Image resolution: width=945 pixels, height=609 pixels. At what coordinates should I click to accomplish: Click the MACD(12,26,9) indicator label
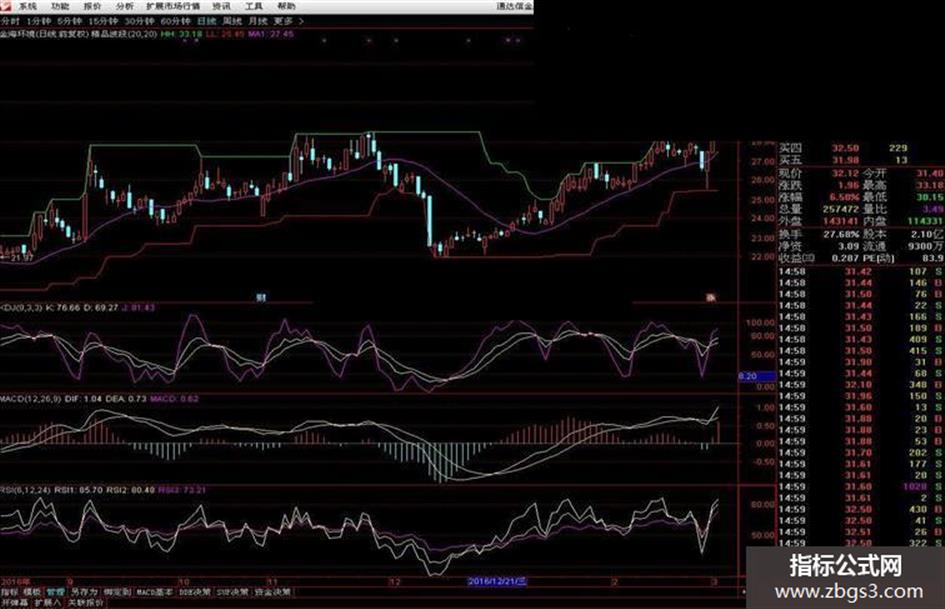coord(30,399)
